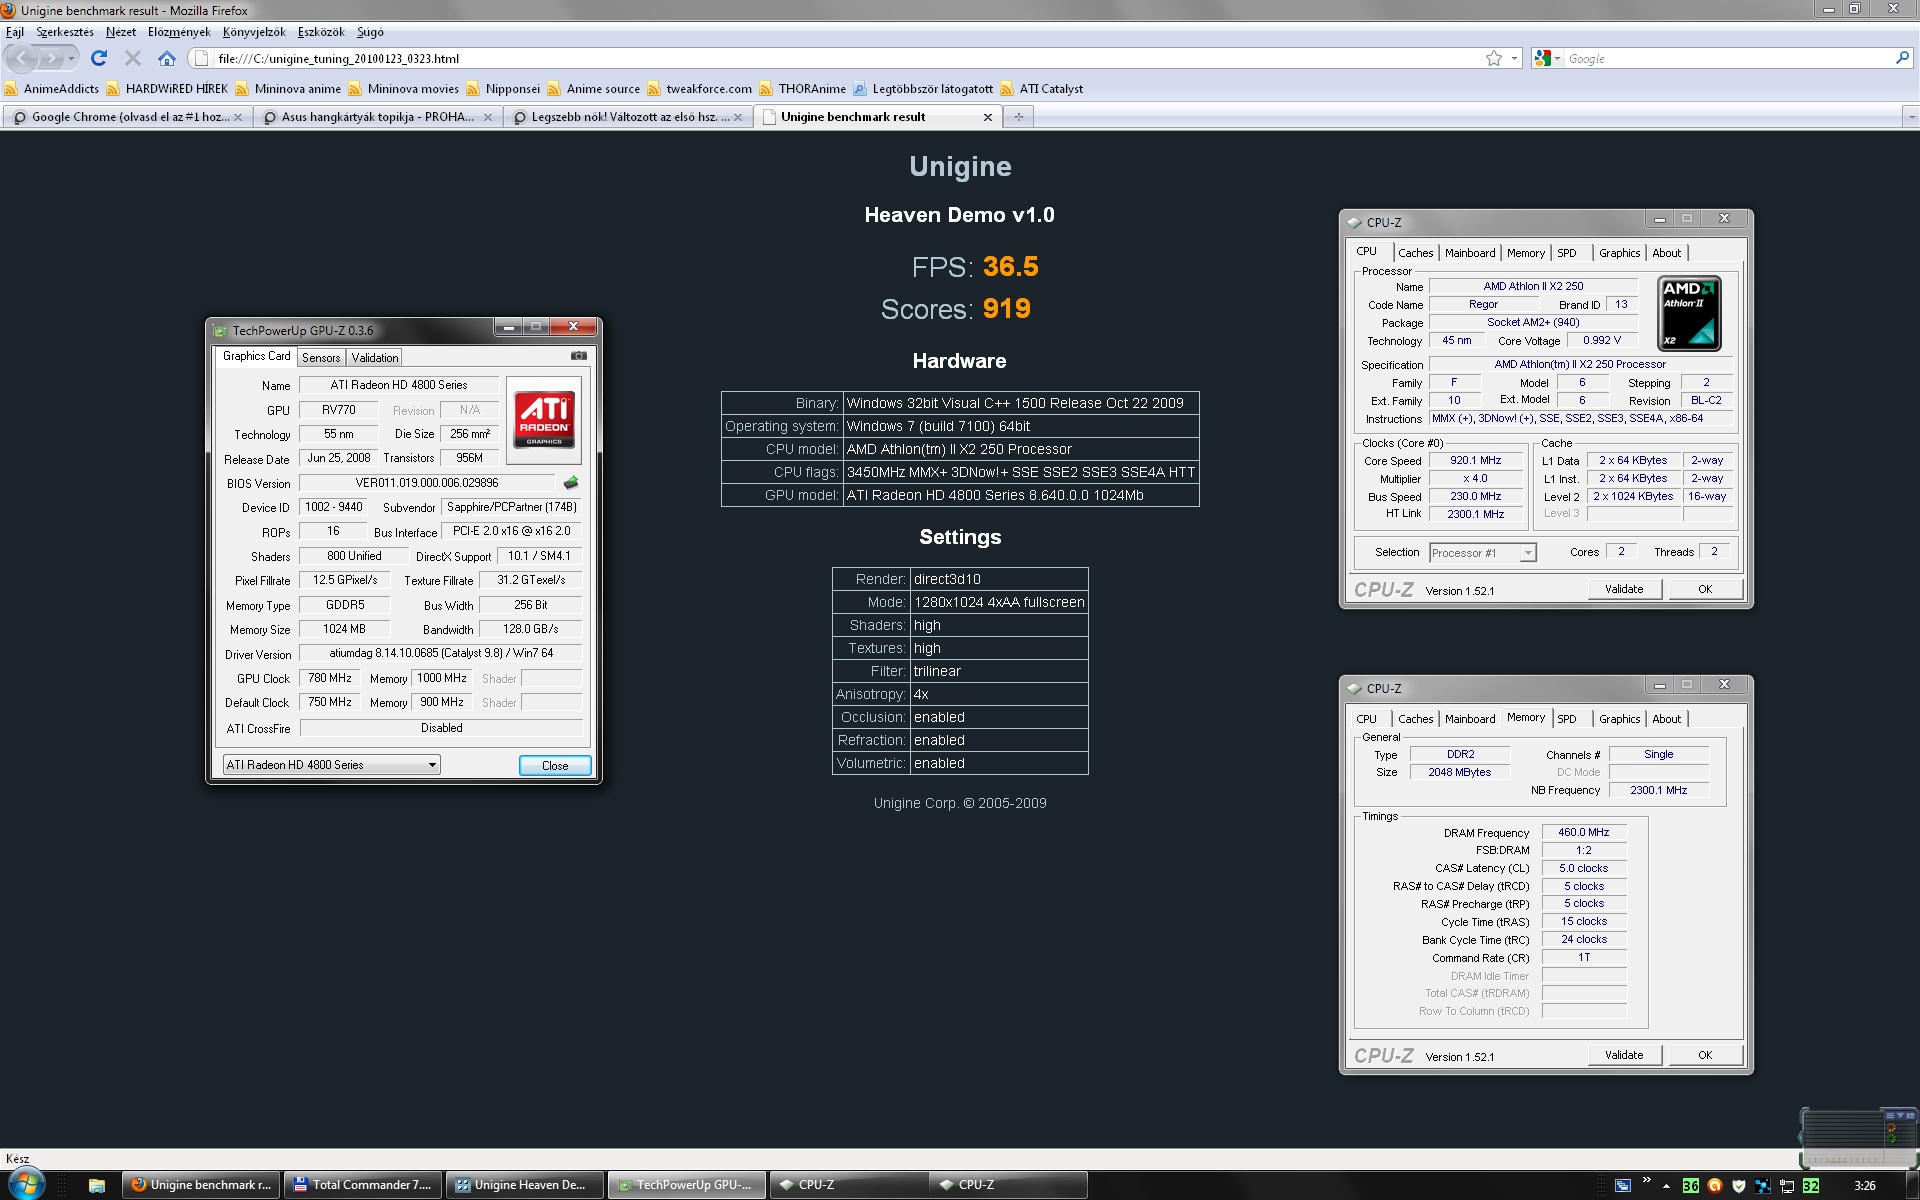Switch to Unigine Heaven Demo taskbar item
This screenshot has width=1920, height=1200.
[x=525, y=1185]
